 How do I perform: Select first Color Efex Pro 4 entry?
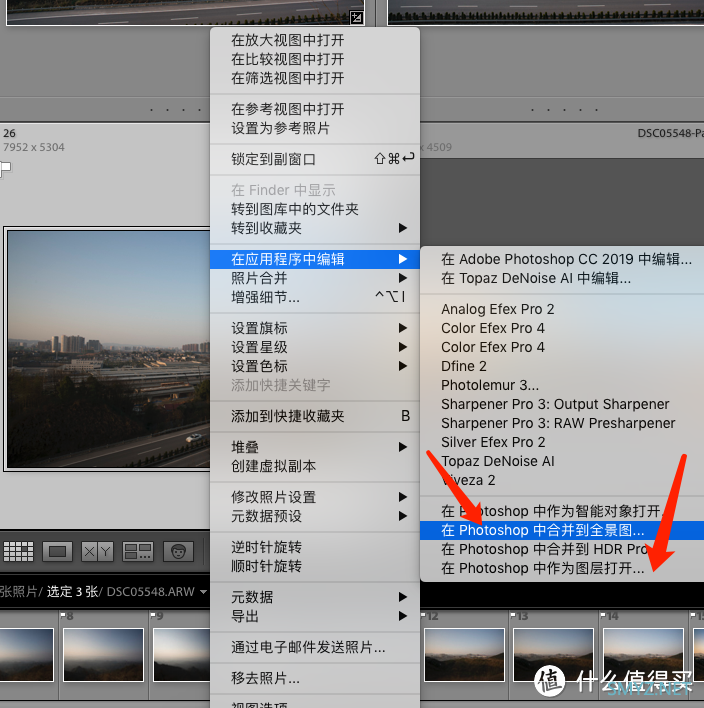click(562, 328)
